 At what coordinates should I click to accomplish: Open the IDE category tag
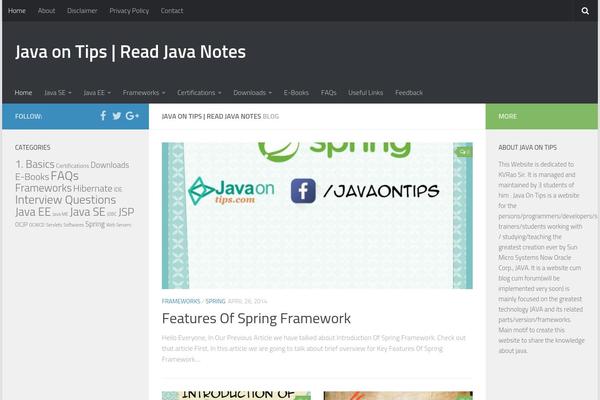pos(118,189)
